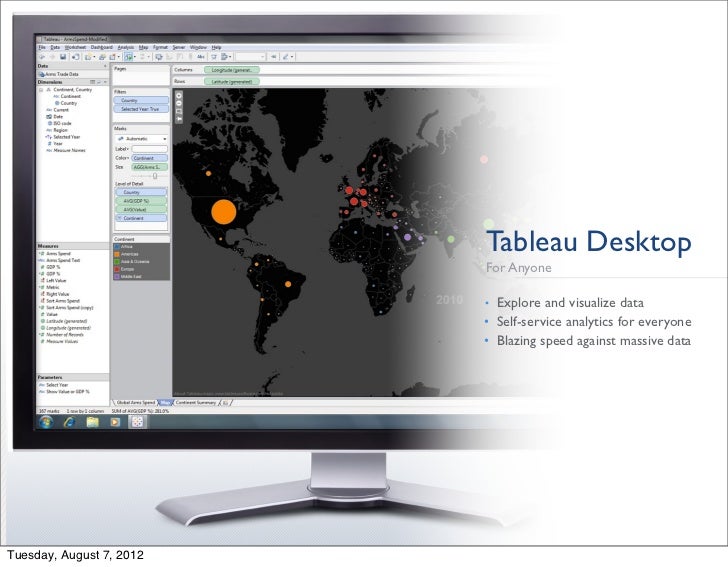Viewport: 728px width, 567px height.
Task: Click the Country Level of Detail pill
Action: tap(141, 192)
